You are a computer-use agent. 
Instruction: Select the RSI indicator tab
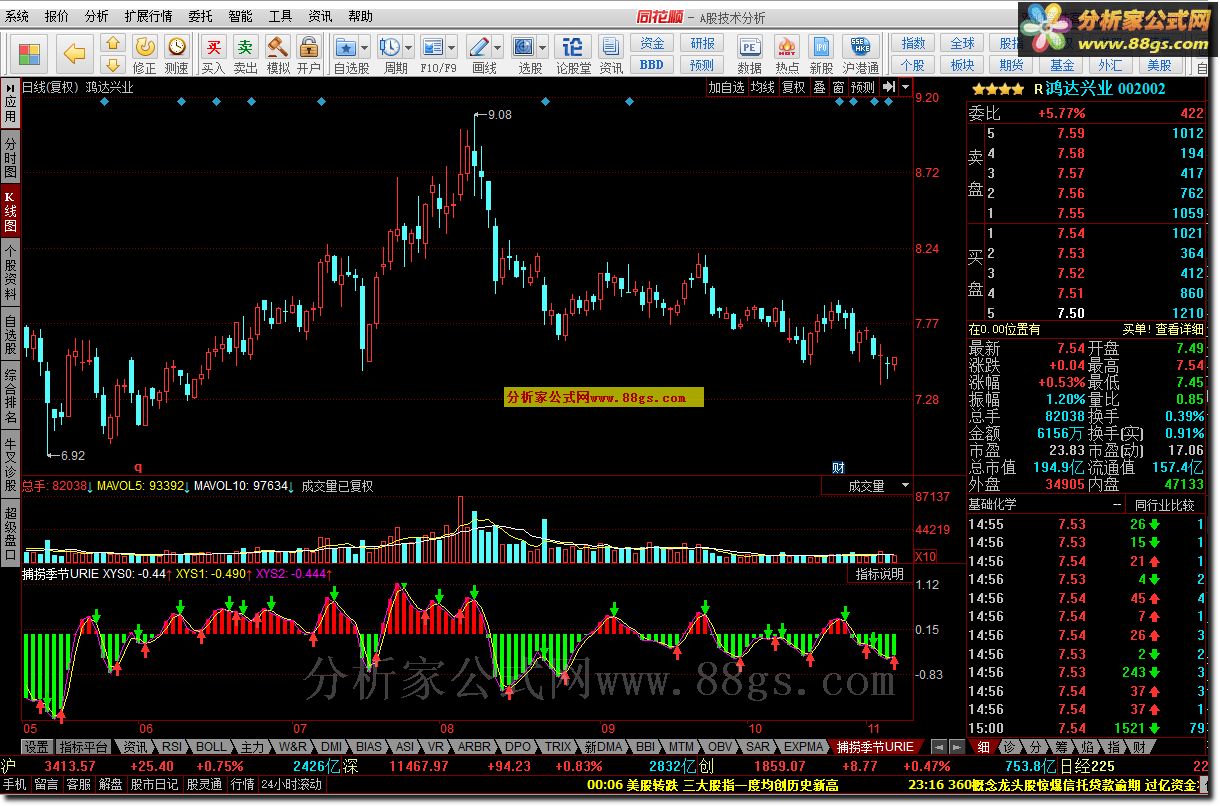coord(173,747)
